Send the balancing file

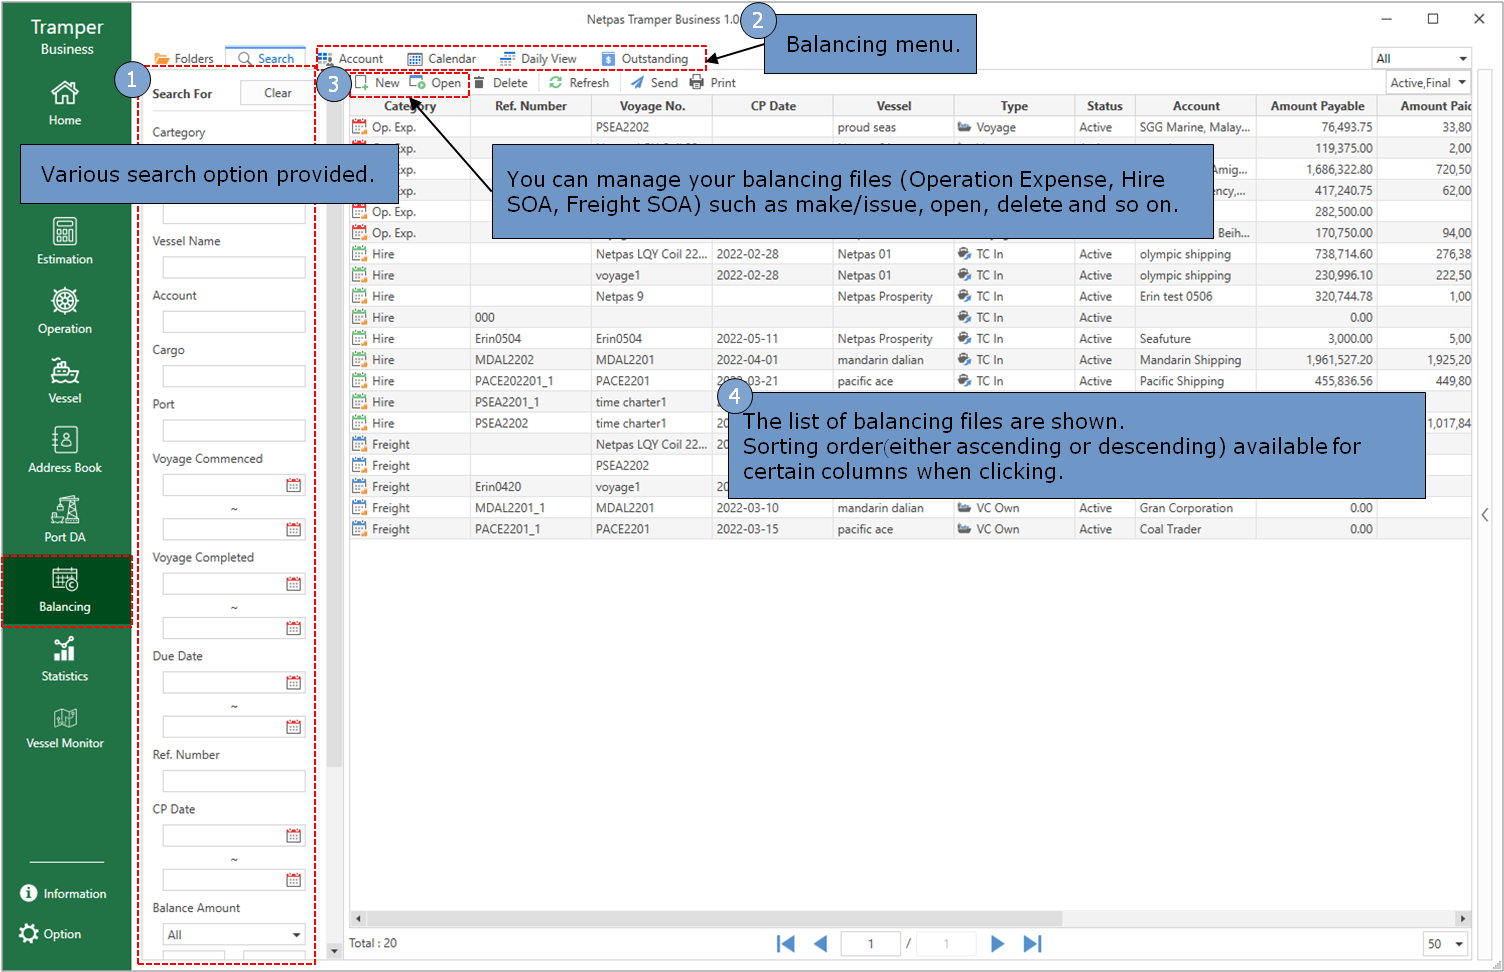(654, 83)
